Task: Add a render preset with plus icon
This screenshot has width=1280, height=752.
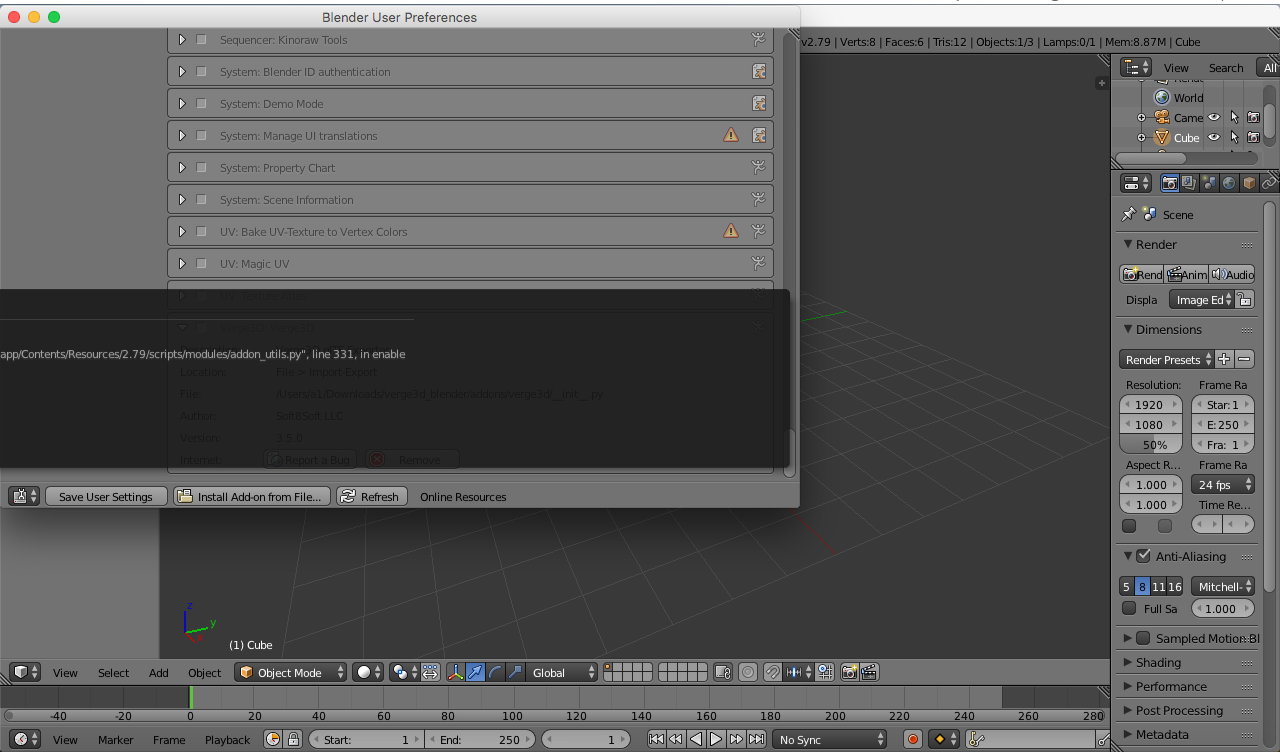Action: tap(1224, 359)
